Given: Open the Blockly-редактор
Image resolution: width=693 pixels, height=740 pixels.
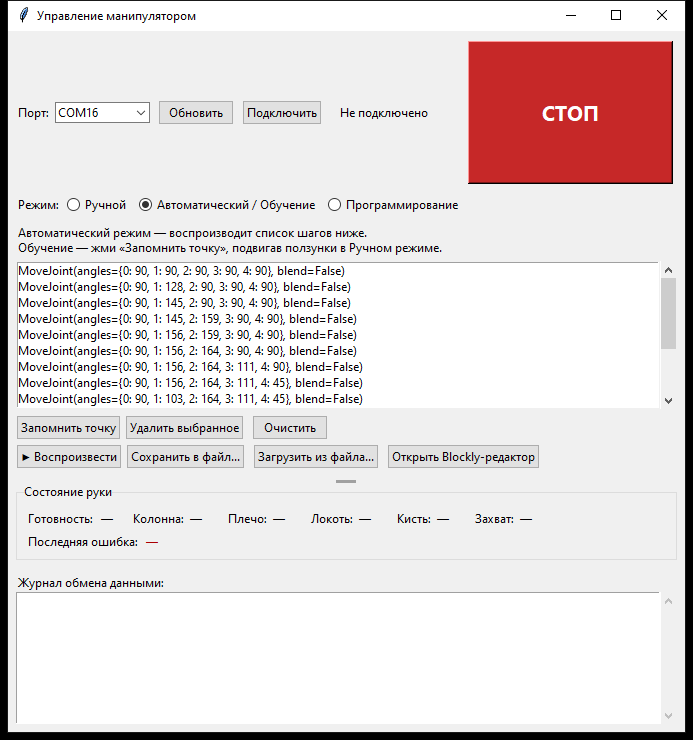Looking at the screenshot, I should [464, 457].
